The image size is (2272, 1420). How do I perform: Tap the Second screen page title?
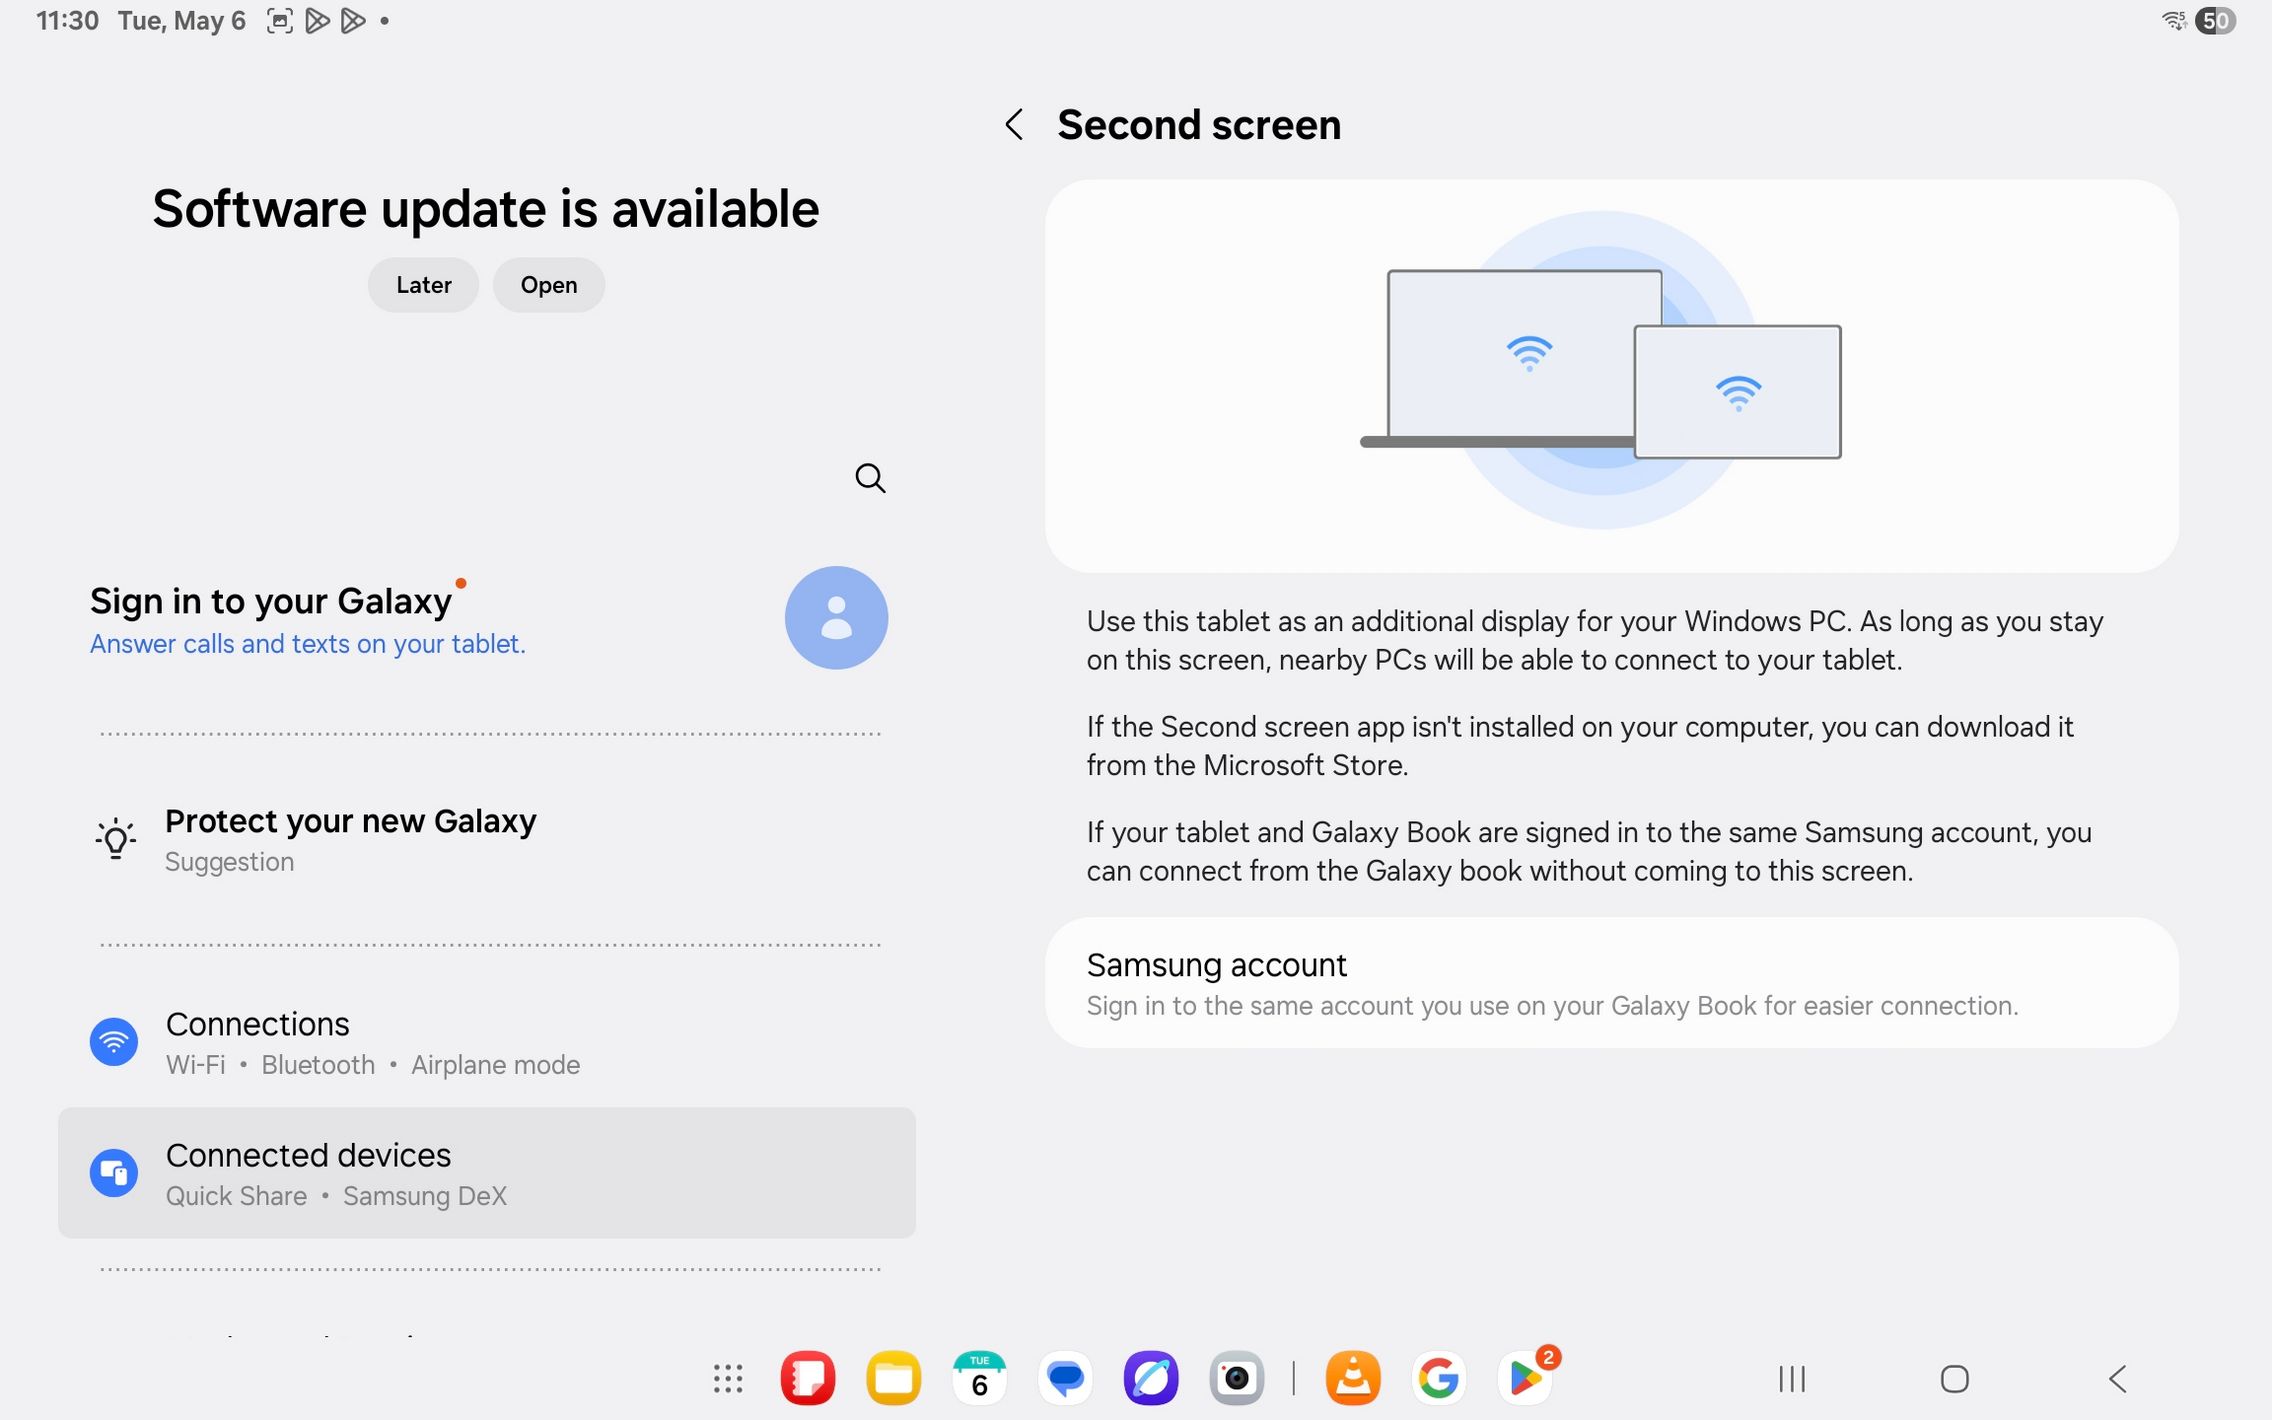[1199, 125]
